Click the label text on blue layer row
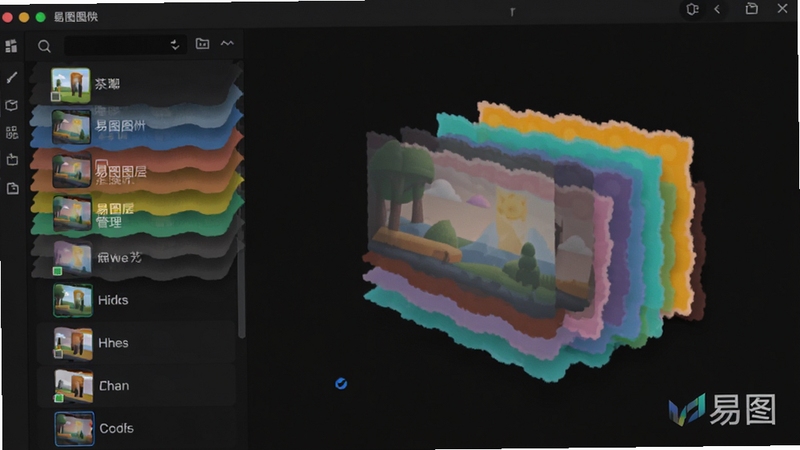The width and height of the screenshot is (800, 450). pos(120,126)
